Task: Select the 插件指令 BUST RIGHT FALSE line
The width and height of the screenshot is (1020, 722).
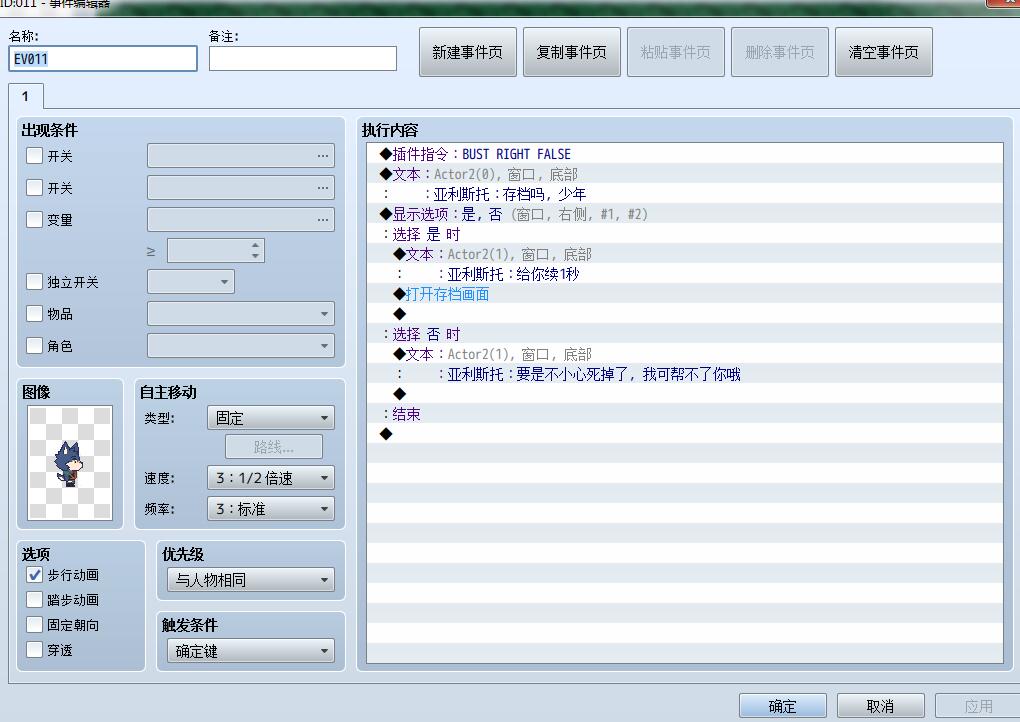Action: tap(684, 154)
